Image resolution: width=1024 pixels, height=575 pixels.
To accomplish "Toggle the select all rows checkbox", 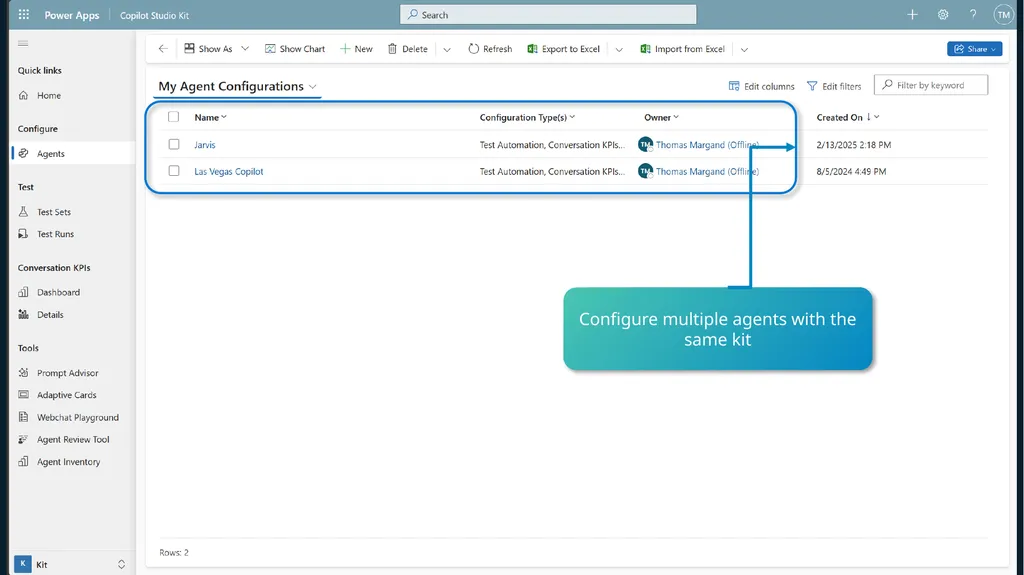I will (173, 117).
